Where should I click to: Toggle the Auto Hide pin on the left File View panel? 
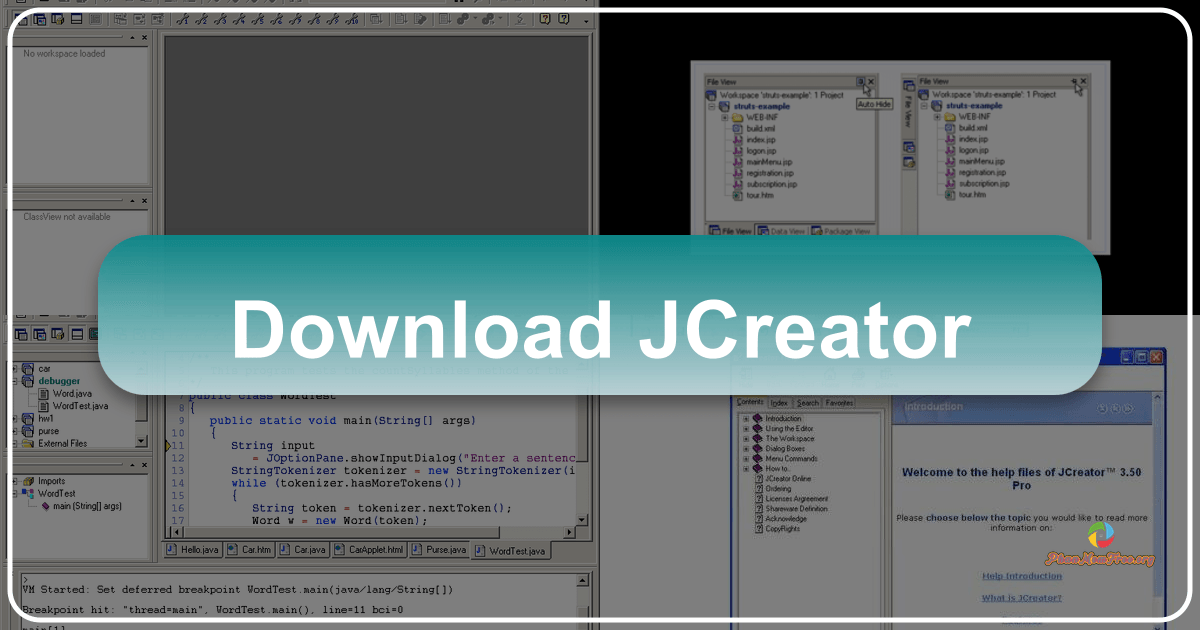pyautogui.click(x=860, y=82)
